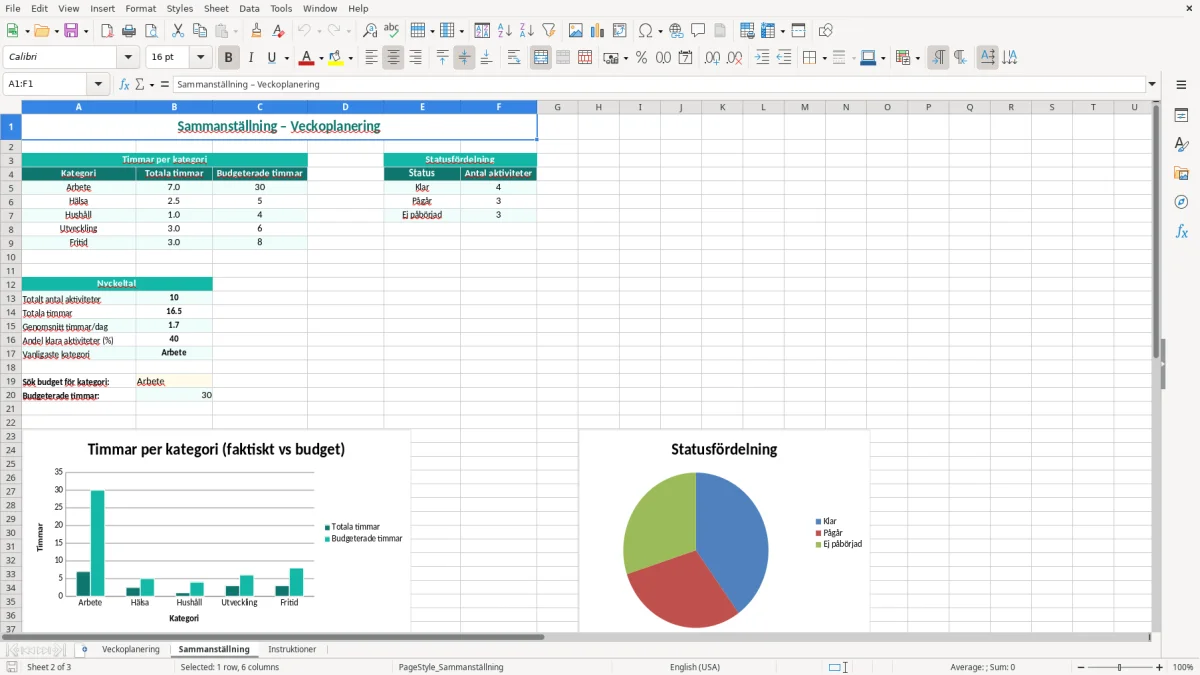Click the AutoFilter funnel icon
The width and height of the screenshot is (1200, 675).
[x=549, y=31]
